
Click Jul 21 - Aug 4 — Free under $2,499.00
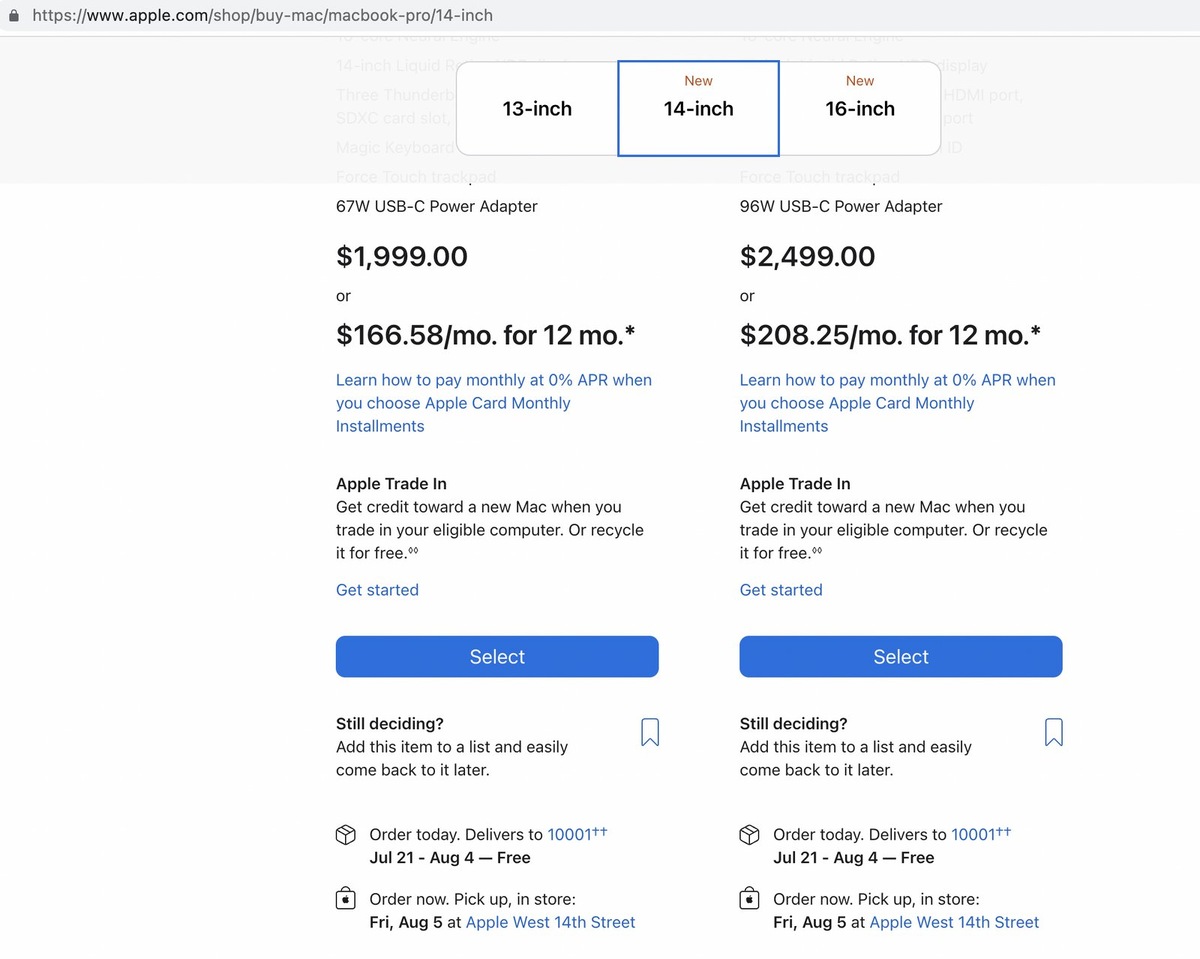tap(854, 858)
